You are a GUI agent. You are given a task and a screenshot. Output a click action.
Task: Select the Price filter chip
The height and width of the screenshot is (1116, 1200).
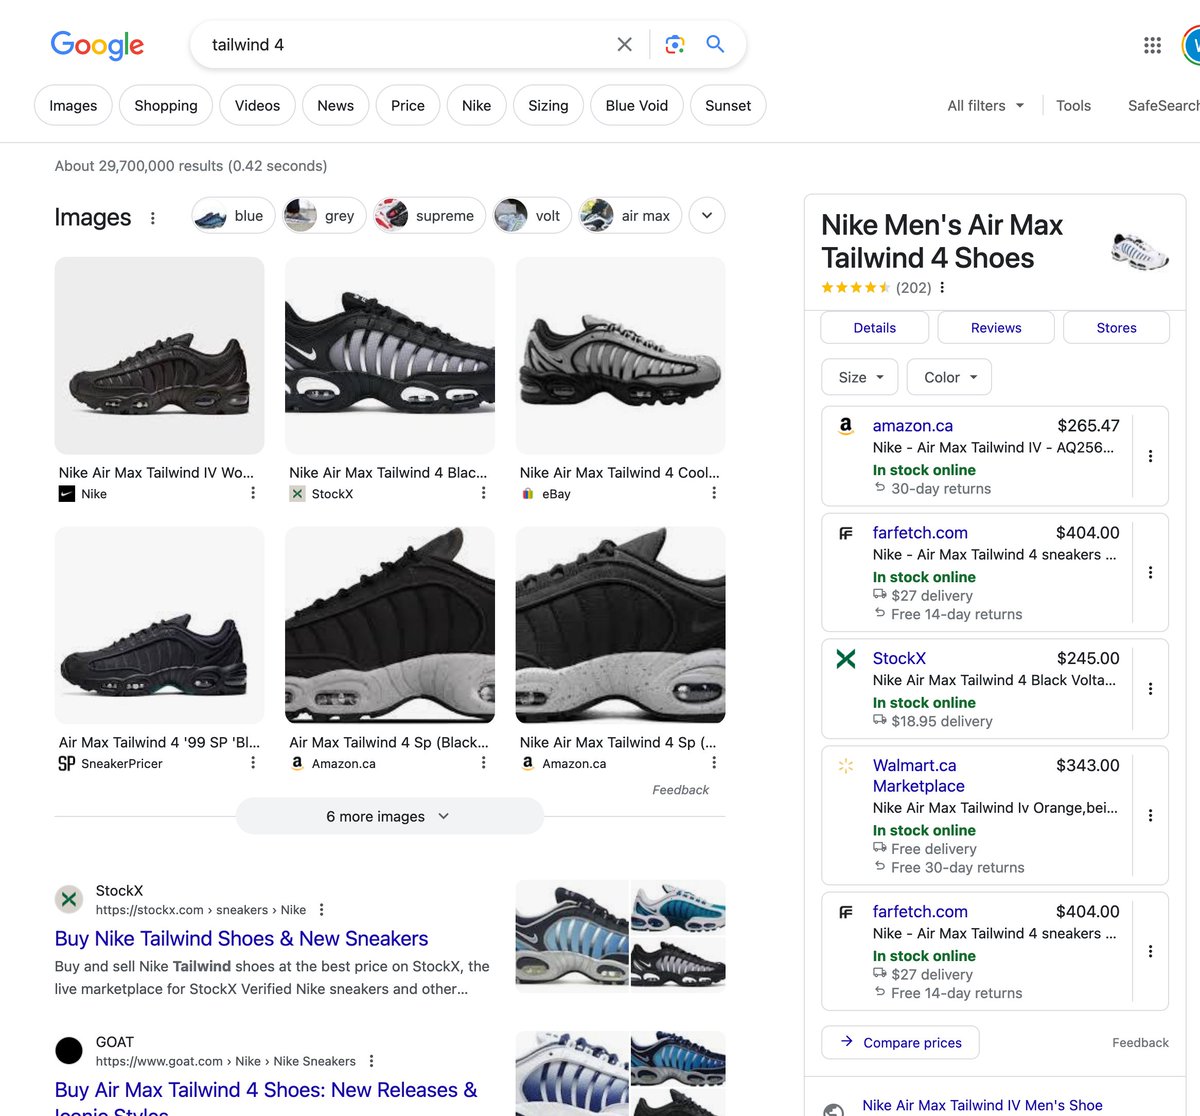pyautogui.click(x=408, y=106)
